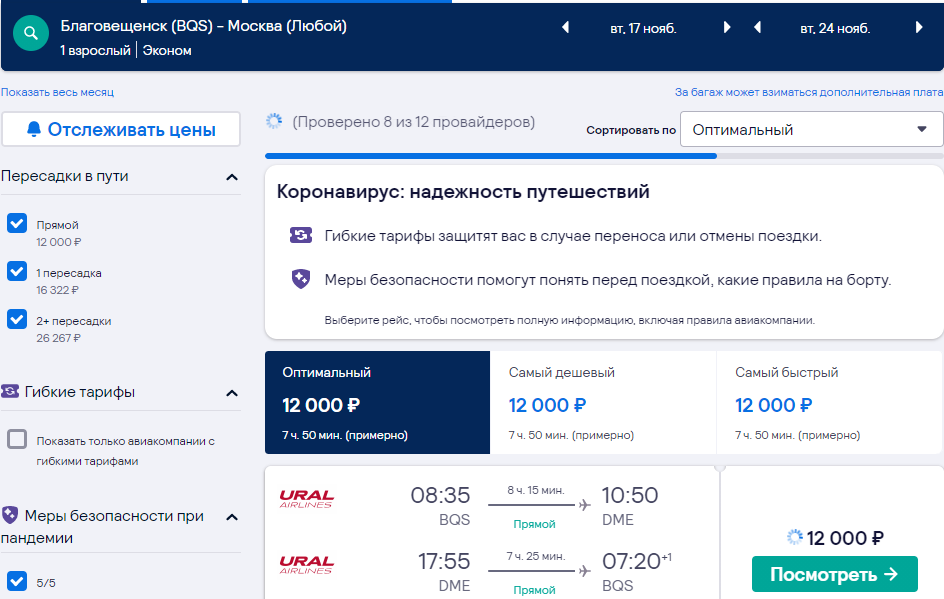The height and width of the screenshot is (599, 944).
Task: Open baggage fee notice link
Action: click(809, 92)
